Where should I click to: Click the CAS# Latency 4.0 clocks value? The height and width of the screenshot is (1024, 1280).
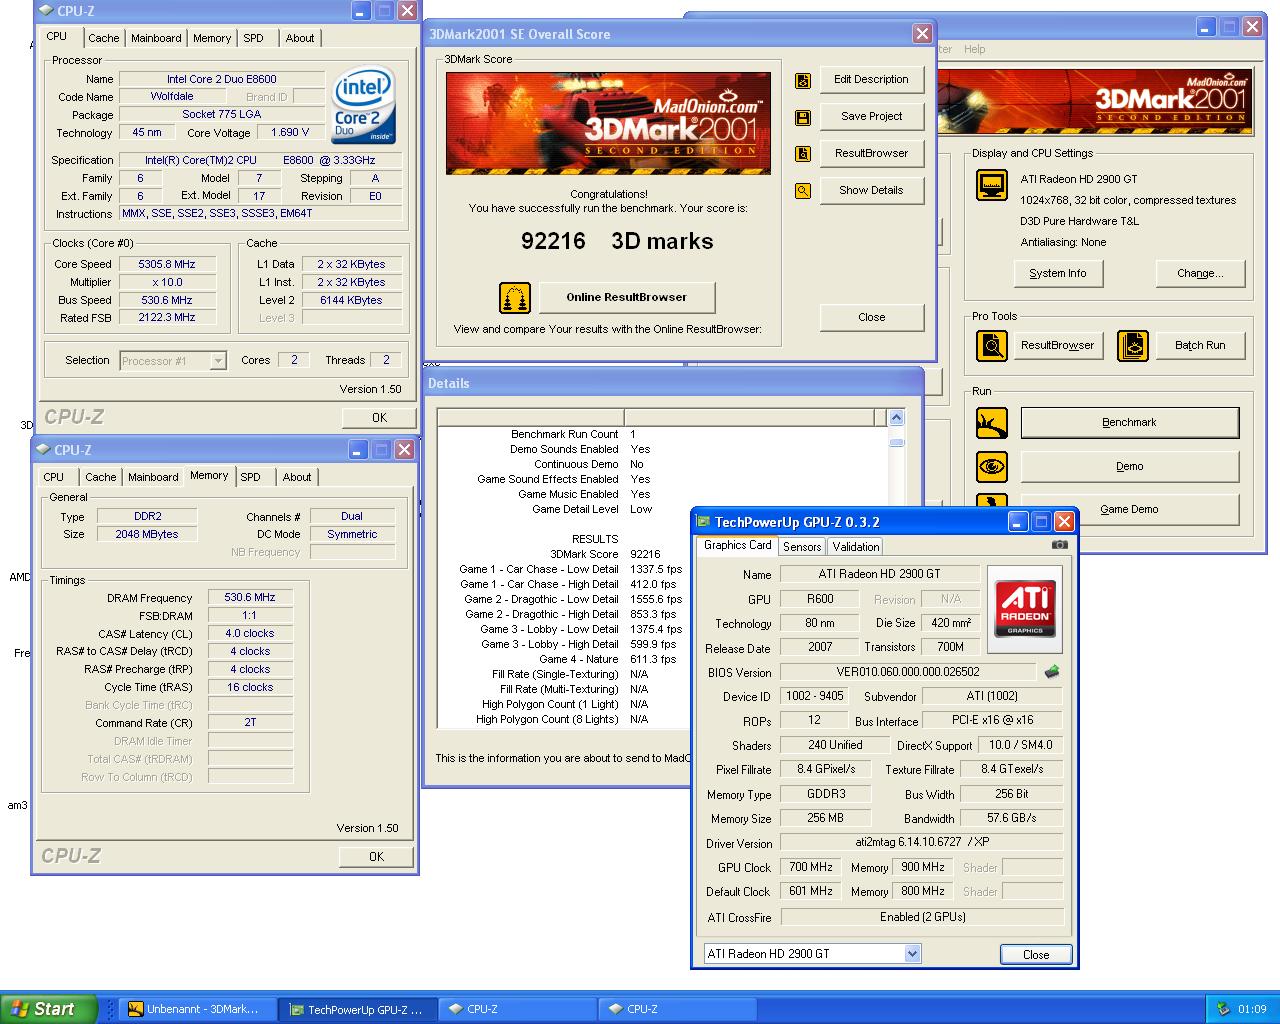(x=250, y=634)
